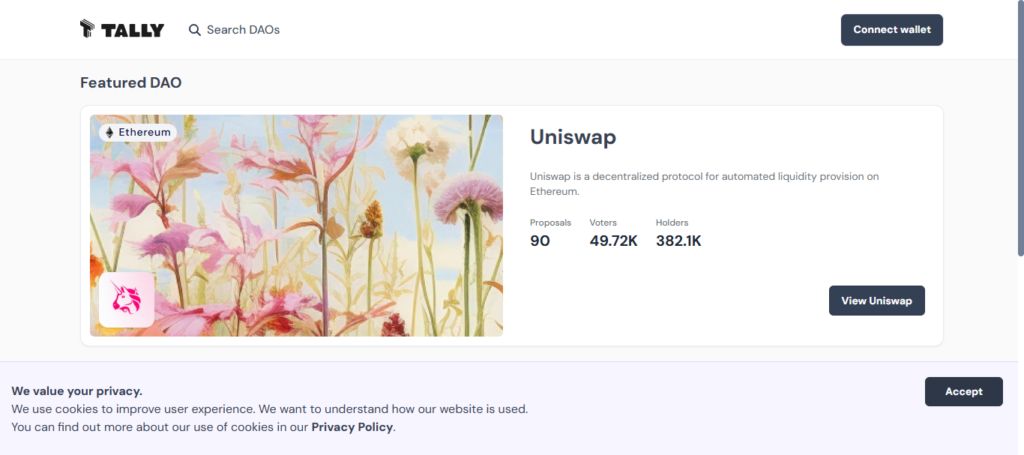
Task: Click the search magnifier icon
Action: (x=195, y=30)
